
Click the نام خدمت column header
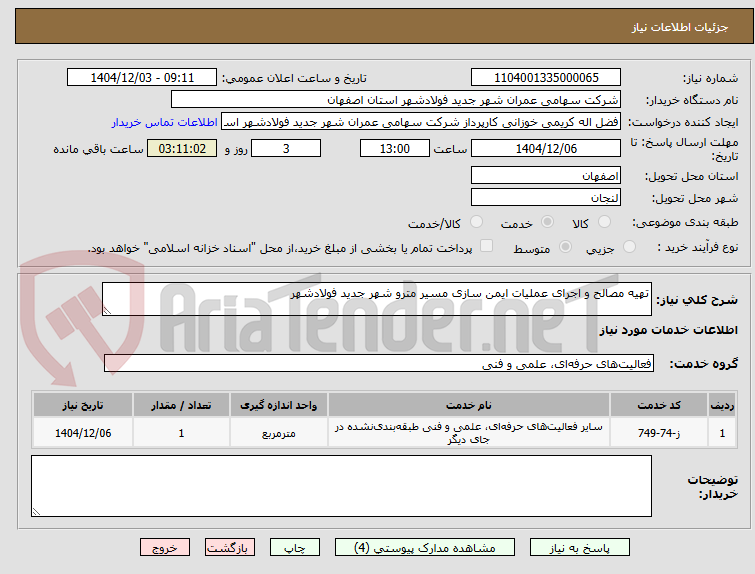469,405
